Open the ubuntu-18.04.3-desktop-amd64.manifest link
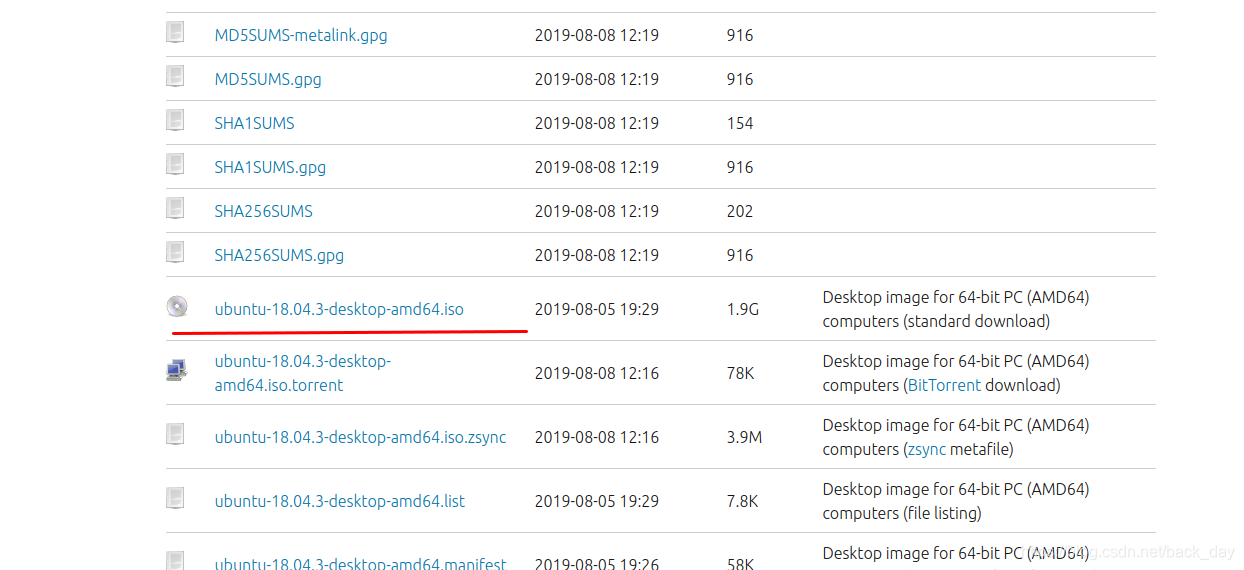Image resolution: width=1244 pixels, height=570 pixels. point(360,564)
